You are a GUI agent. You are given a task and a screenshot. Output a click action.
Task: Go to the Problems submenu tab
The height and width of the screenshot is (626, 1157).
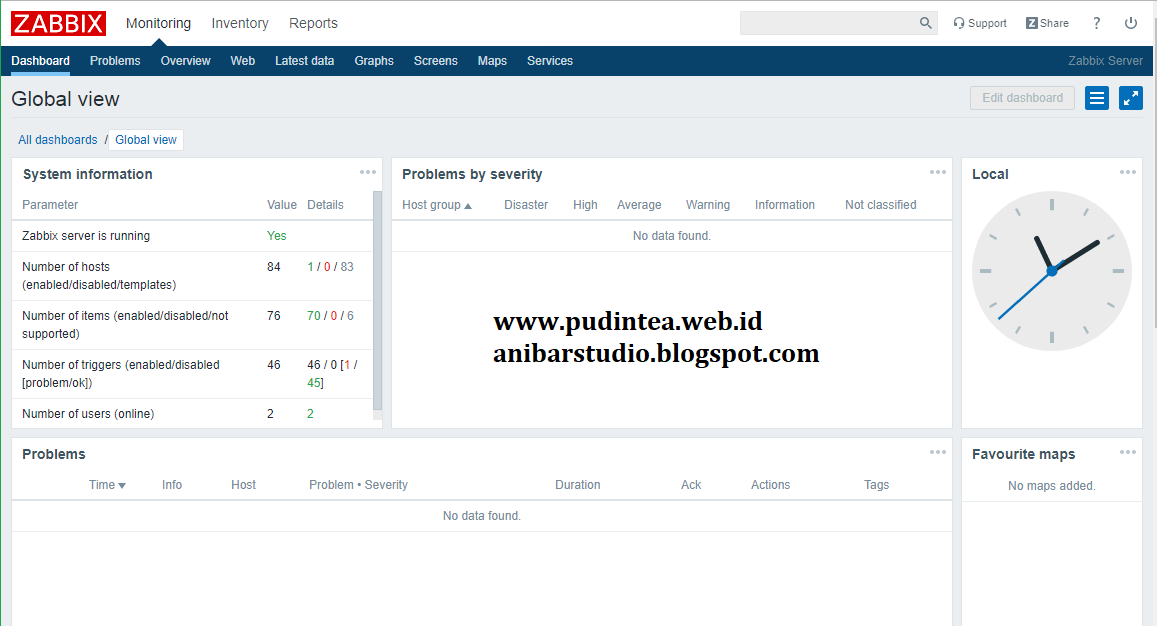point(115,61)
